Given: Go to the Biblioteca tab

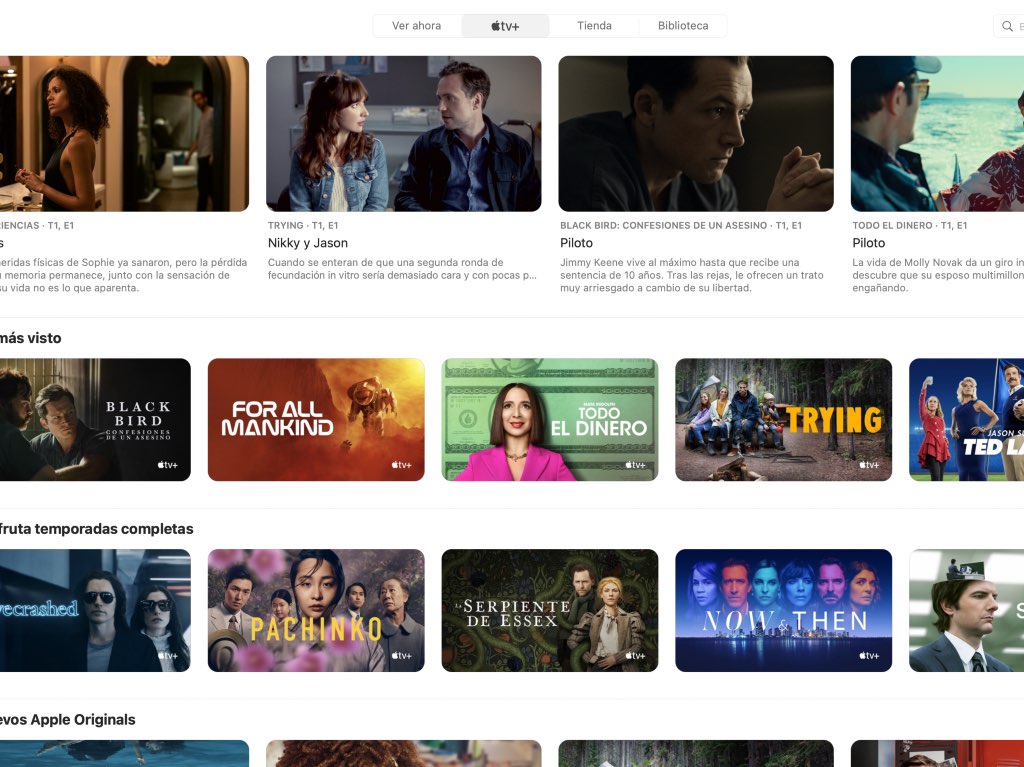Looking at the screenshot, I should click(x=683, y=26).
